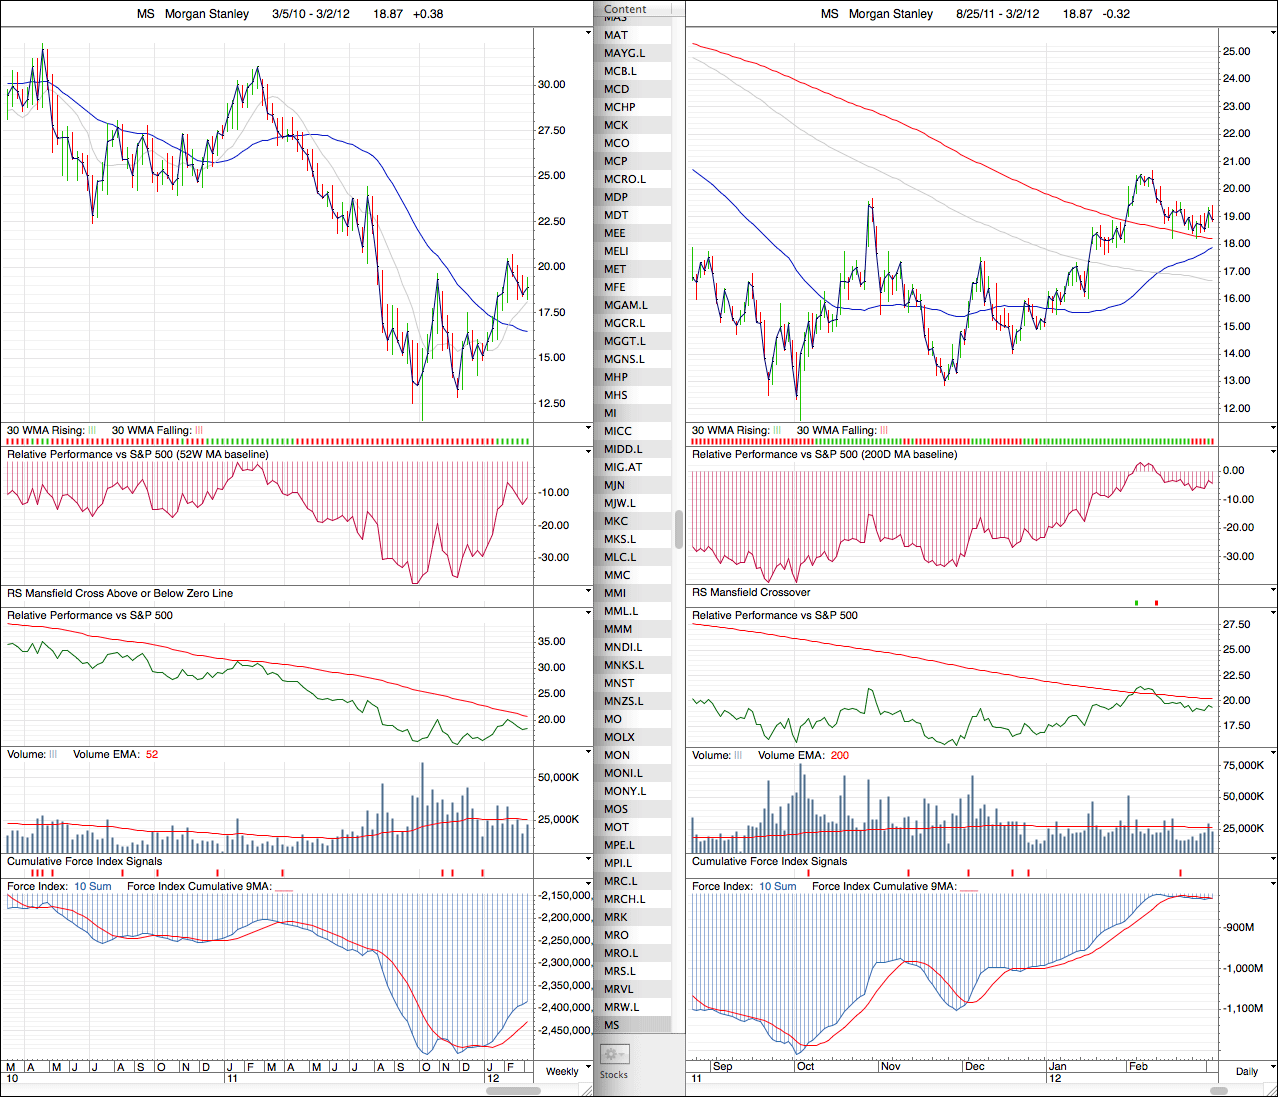The height and width of the screenshot is (1097, 1278).
Task: Open weekly 52W MA baseline panel menu arrow
Action: (x=588, y=453)
